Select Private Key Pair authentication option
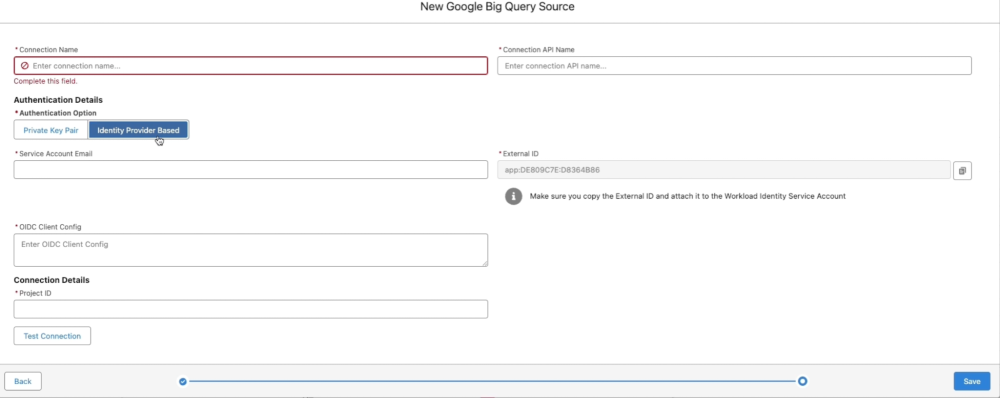This screenshot has height=398, width=1000. click(x=51, y=130)
